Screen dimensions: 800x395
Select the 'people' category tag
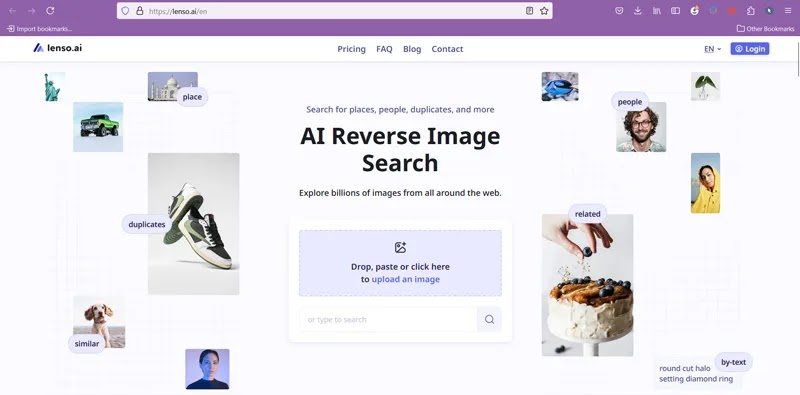(x=630, y=102)
